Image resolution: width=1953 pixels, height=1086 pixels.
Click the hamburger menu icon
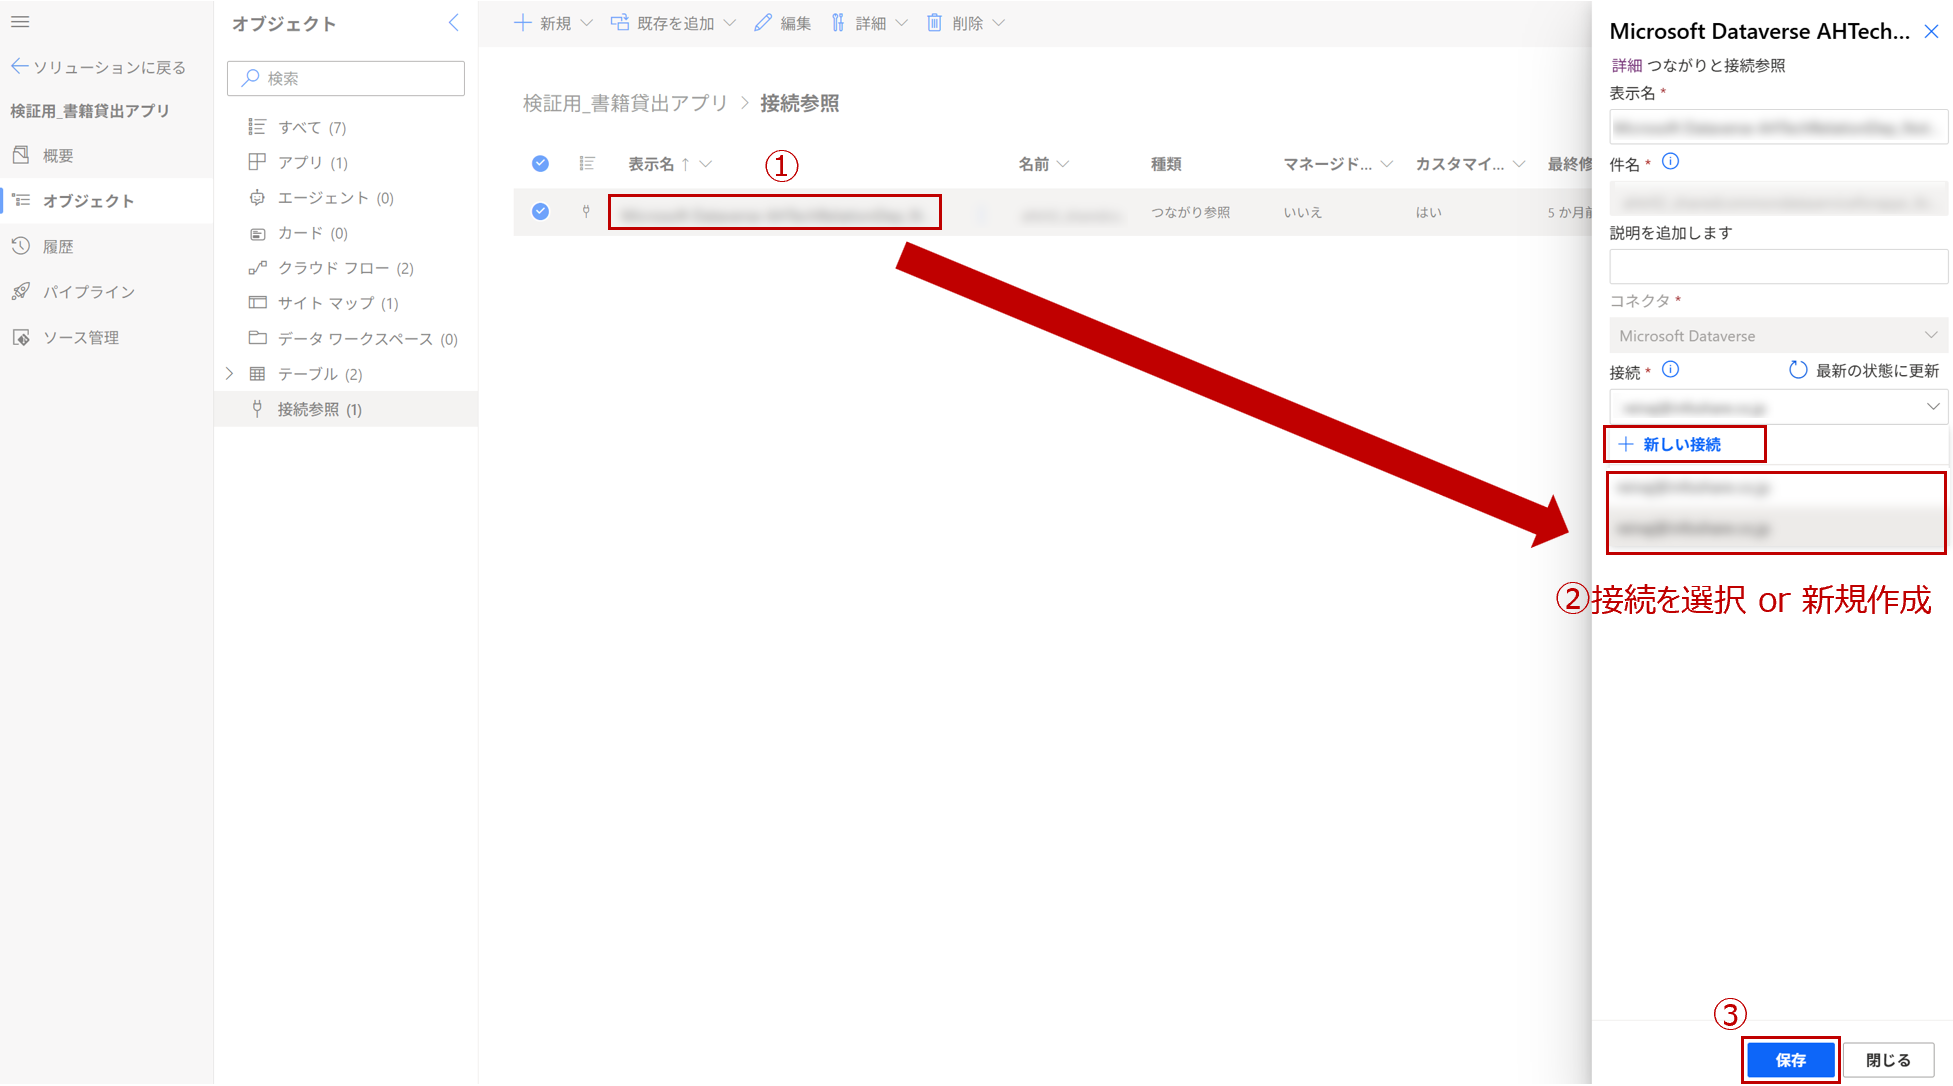(x=20, y=22)
